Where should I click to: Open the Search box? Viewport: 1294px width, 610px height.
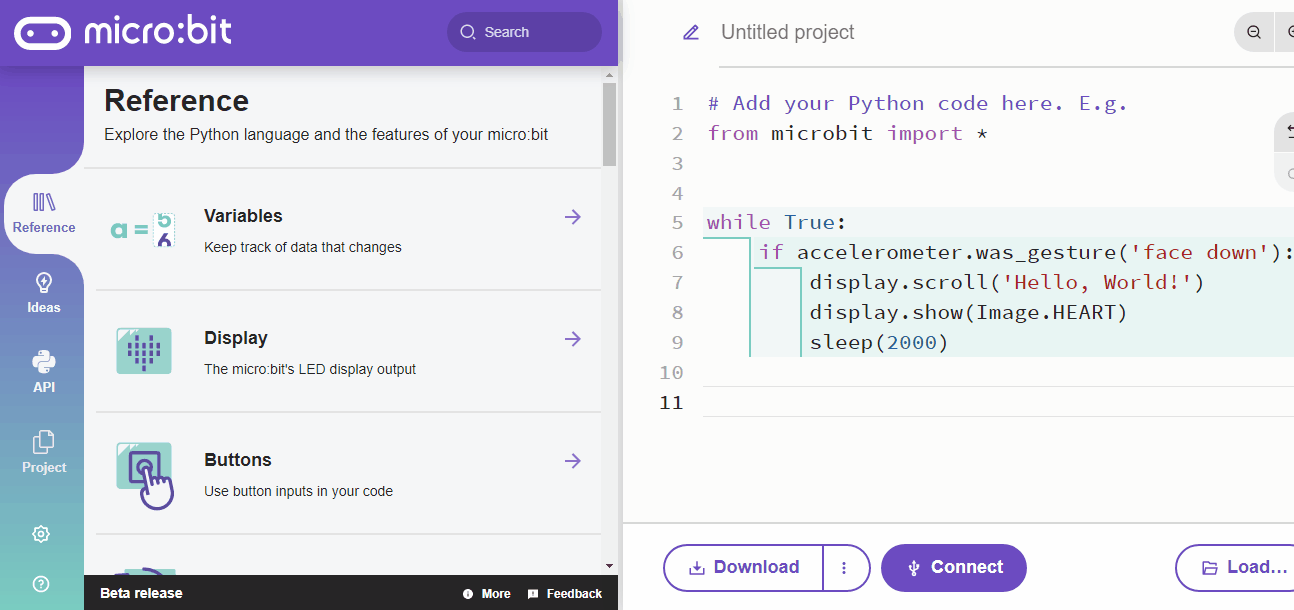pos(524,32)
